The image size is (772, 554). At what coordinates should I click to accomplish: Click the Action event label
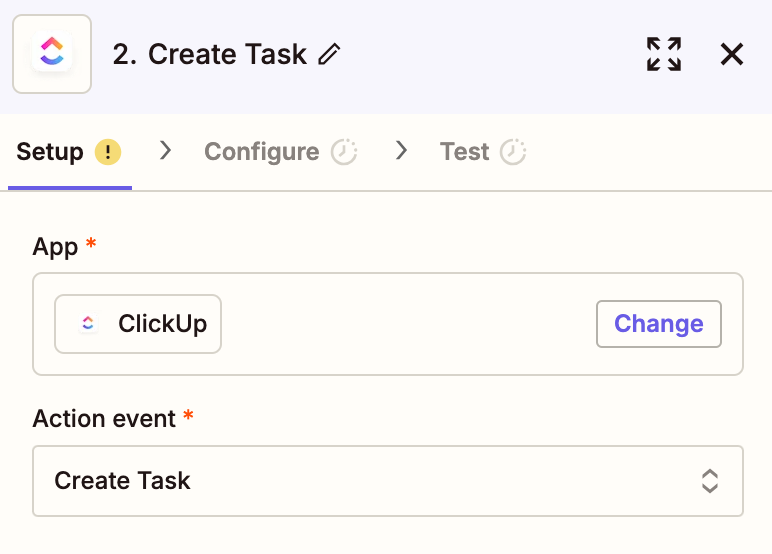coord(104,418)
